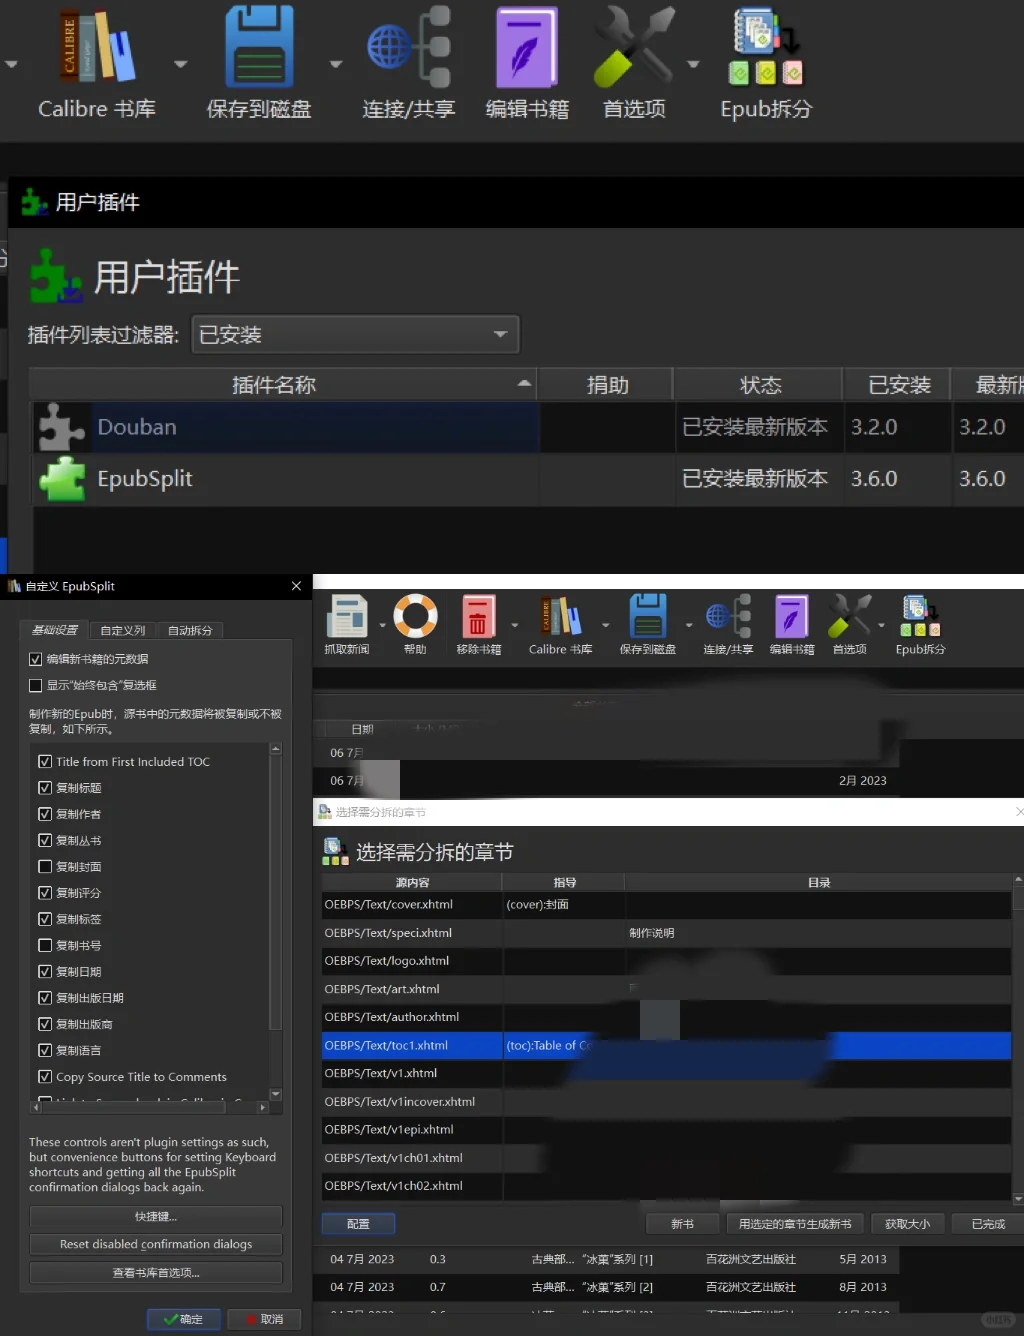Sort plugins by 插件名称 column header
The height and width of the screenshot is (1336, 1024).
tap(283, 385)
